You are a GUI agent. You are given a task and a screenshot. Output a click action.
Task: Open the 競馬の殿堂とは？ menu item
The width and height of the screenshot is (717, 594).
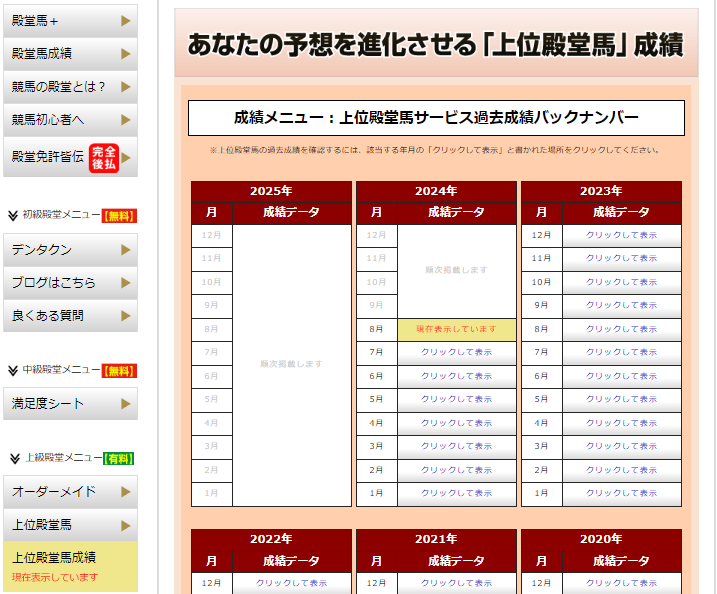tap(58, 87)
